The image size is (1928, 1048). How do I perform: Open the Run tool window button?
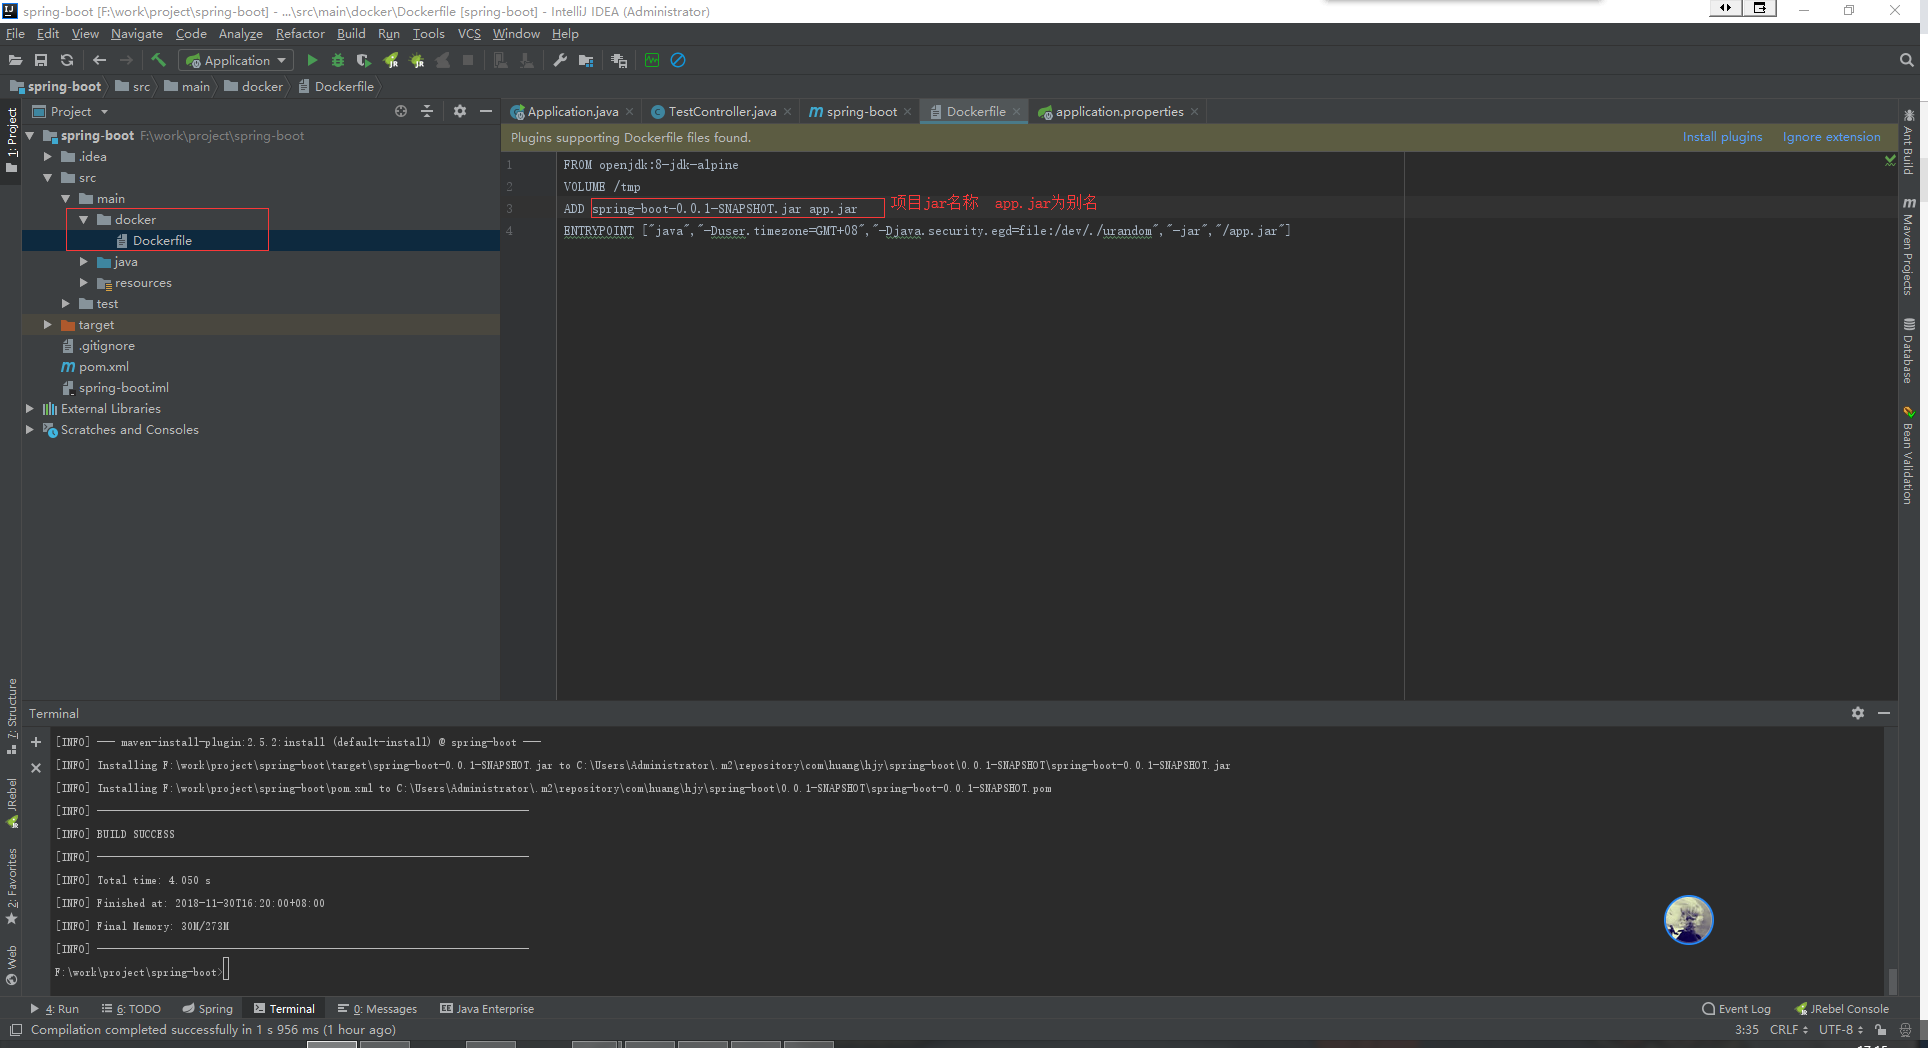(54, 1009)
